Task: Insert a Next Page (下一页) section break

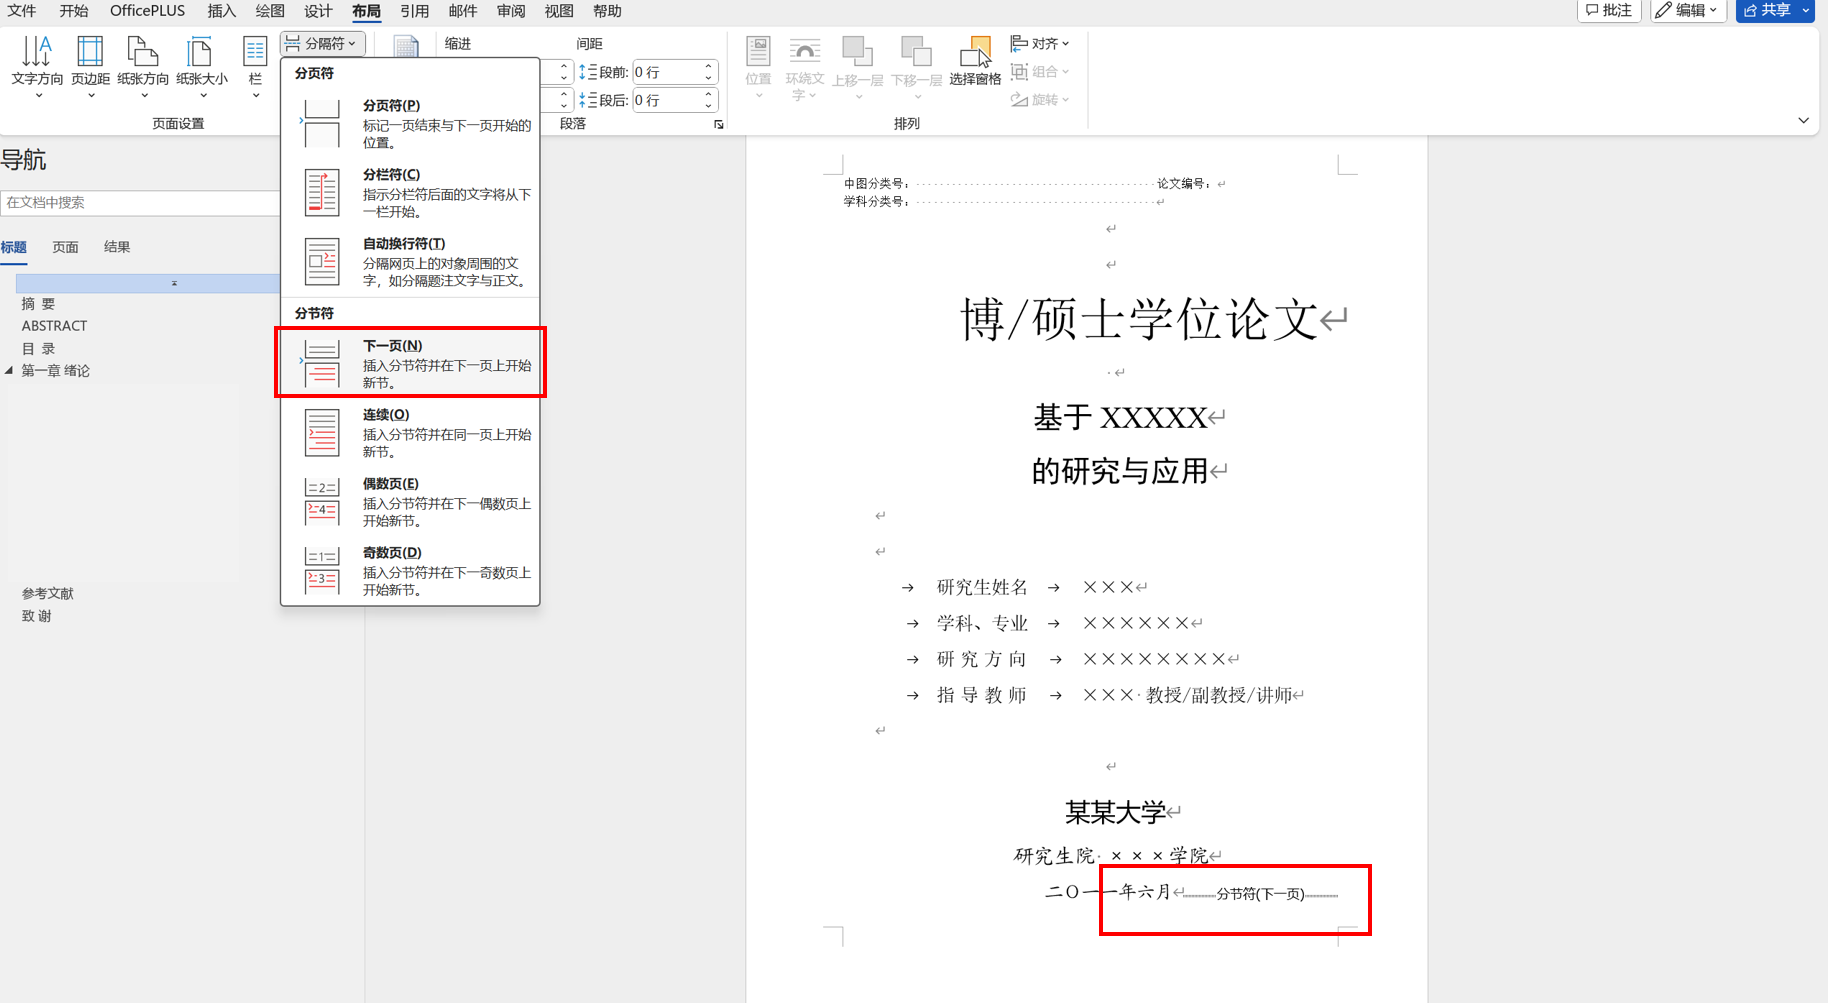Action: coord(410,363)
